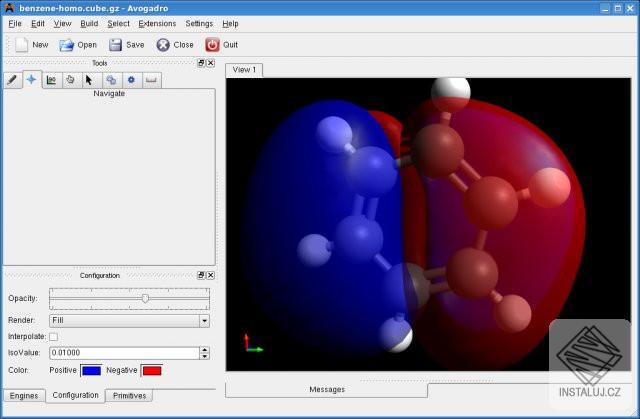Open the Extensions menu
The height and width of the screenshot is (419, 640).
pyautogui.click(x=157, y=24)
